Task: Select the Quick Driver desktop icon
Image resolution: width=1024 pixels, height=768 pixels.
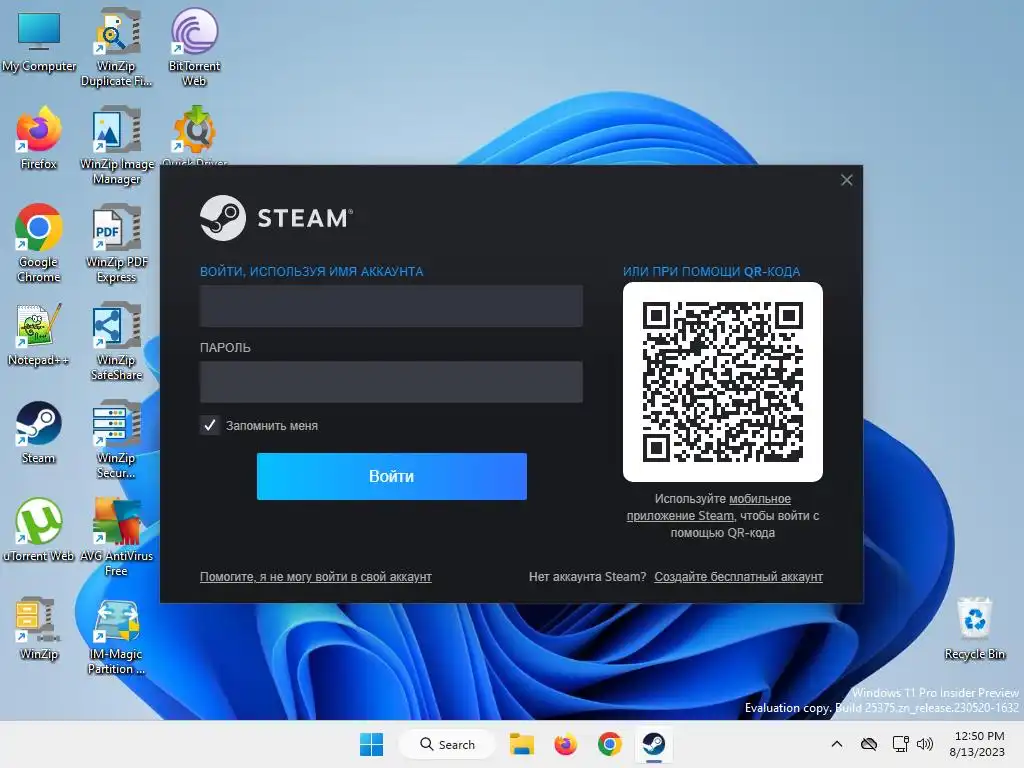Action: pyautogui.click(x=195, y=134)
